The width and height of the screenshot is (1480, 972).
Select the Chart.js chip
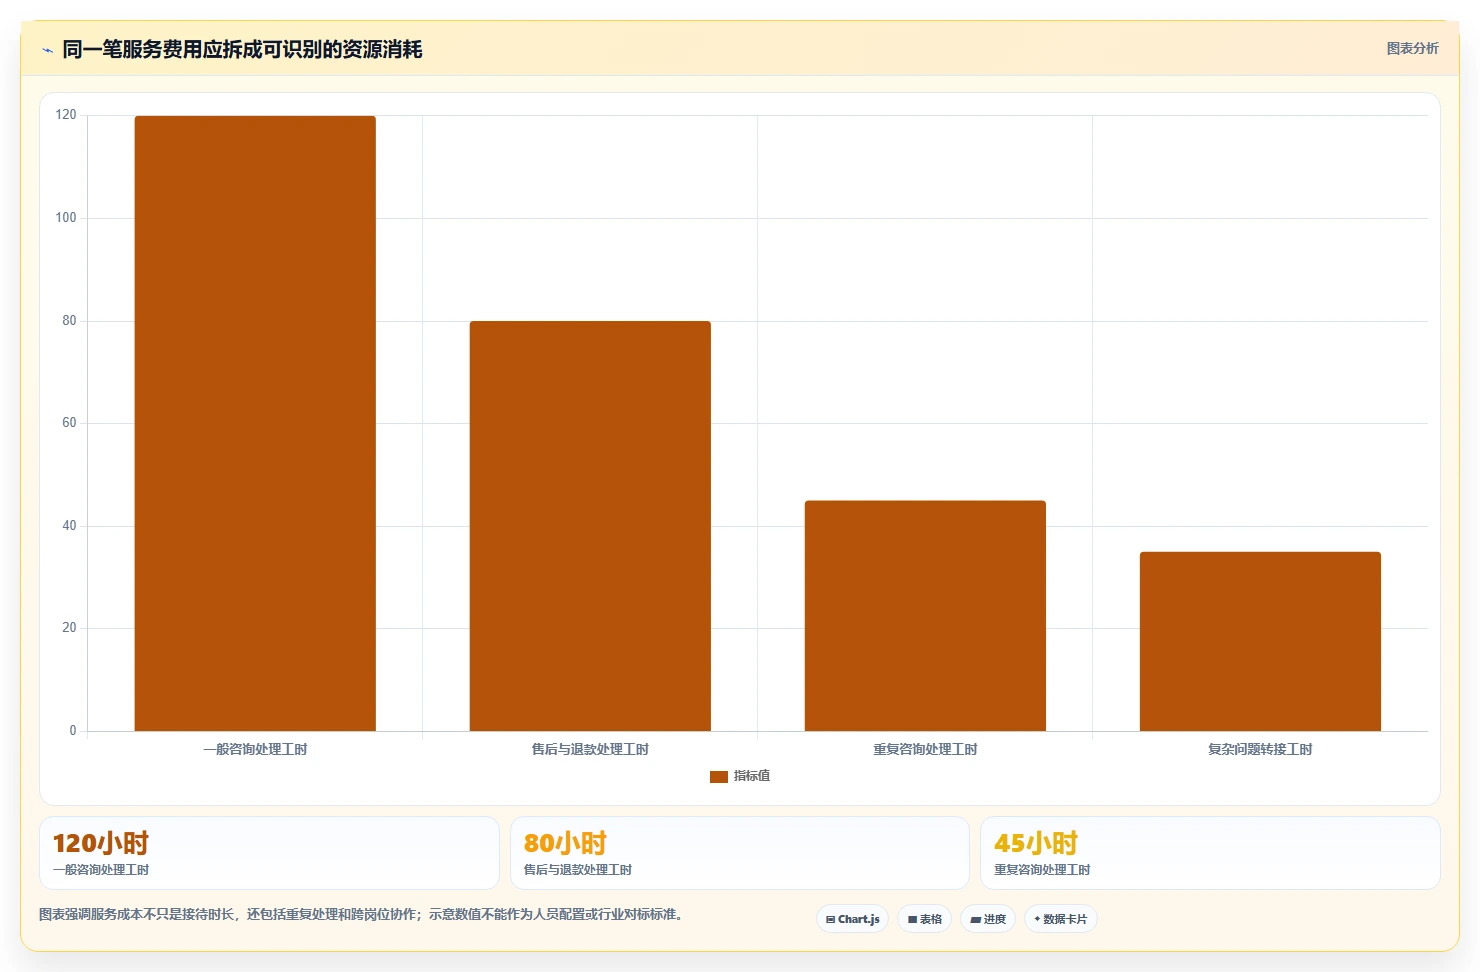click(852, 919)
